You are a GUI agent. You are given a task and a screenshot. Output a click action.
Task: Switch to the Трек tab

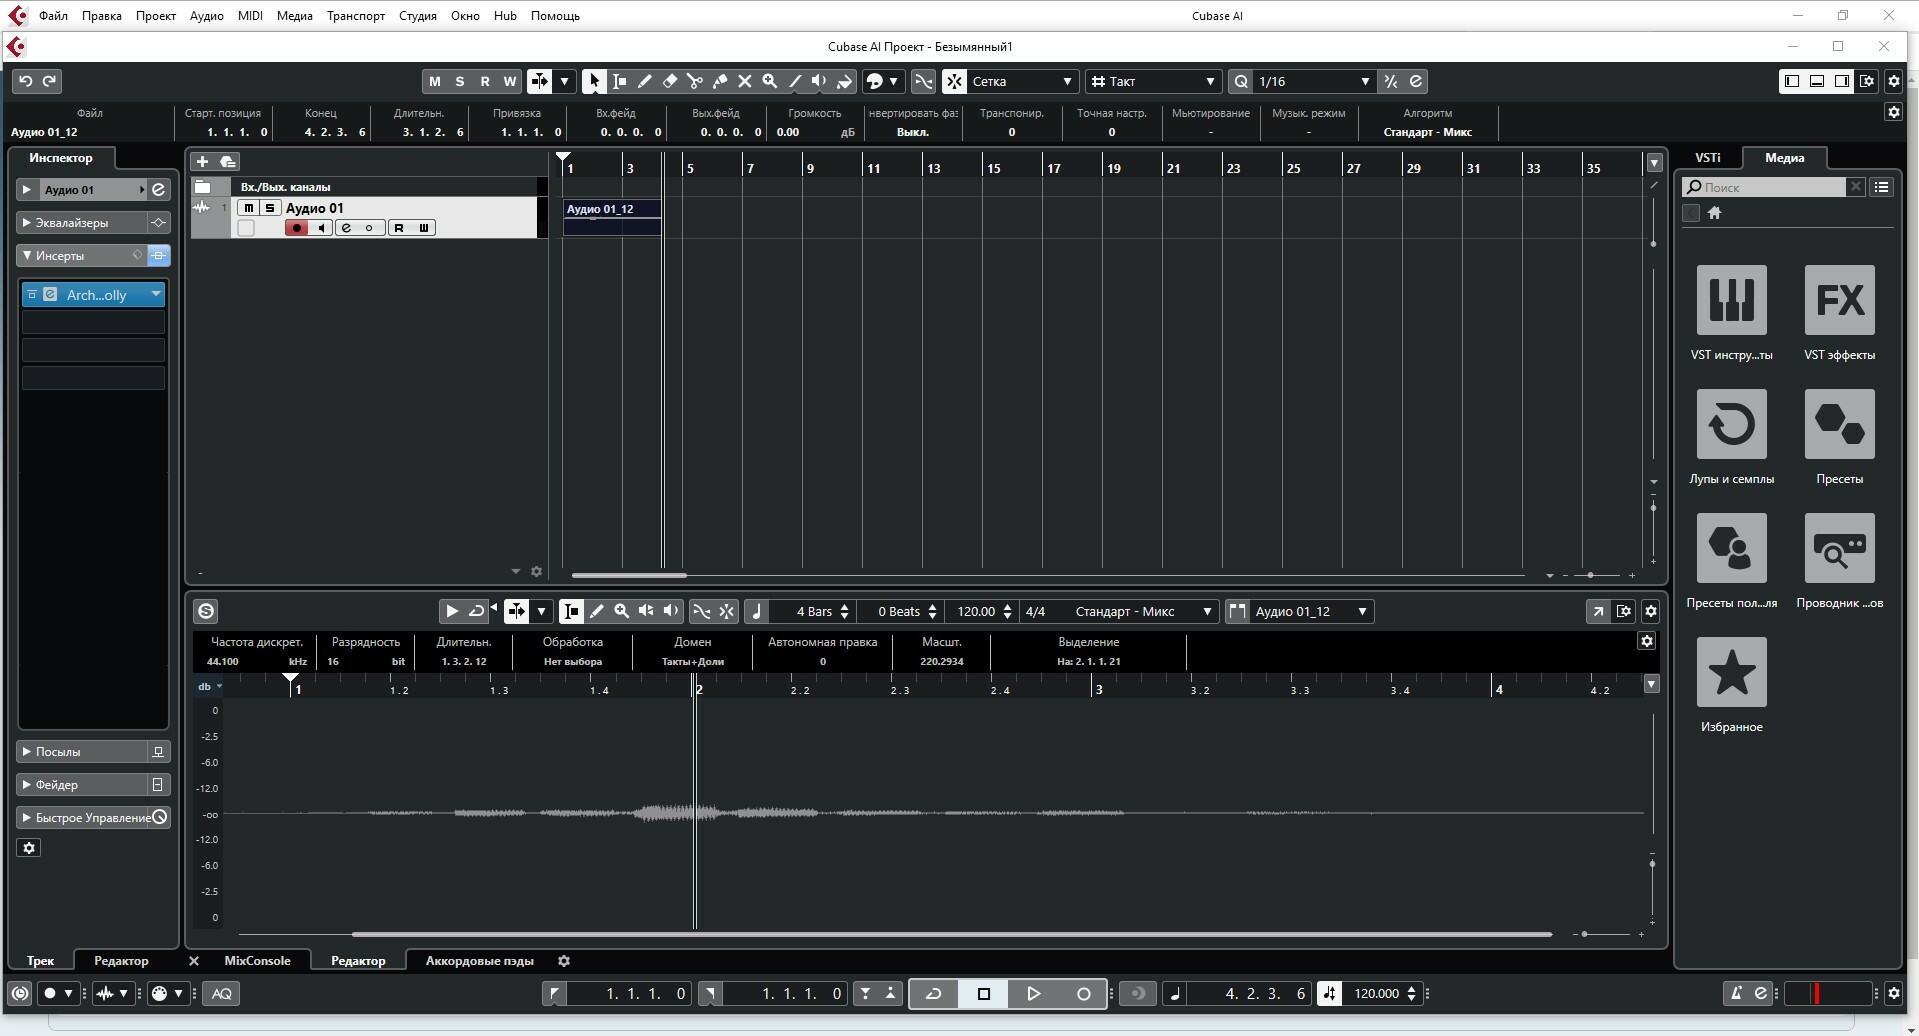click(40, 960)
